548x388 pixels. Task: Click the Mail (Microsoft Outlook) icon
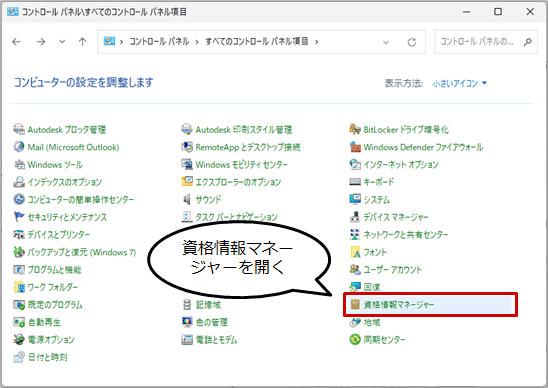click(x=19, y=147)
